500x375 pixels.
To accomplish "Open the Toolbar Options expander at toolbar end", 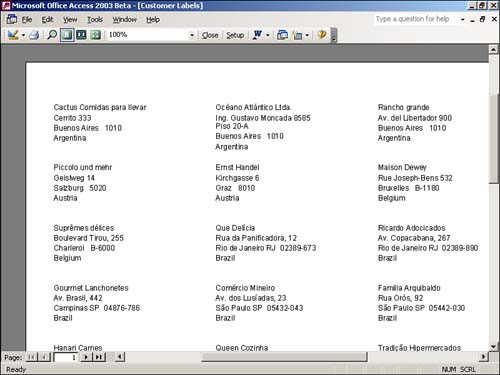I will click(x=334, y=36).
